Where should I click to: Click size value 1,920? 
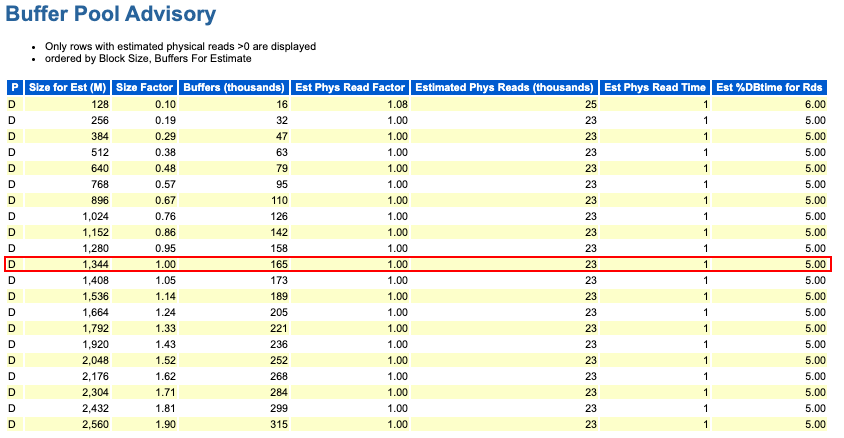[95, 344]
